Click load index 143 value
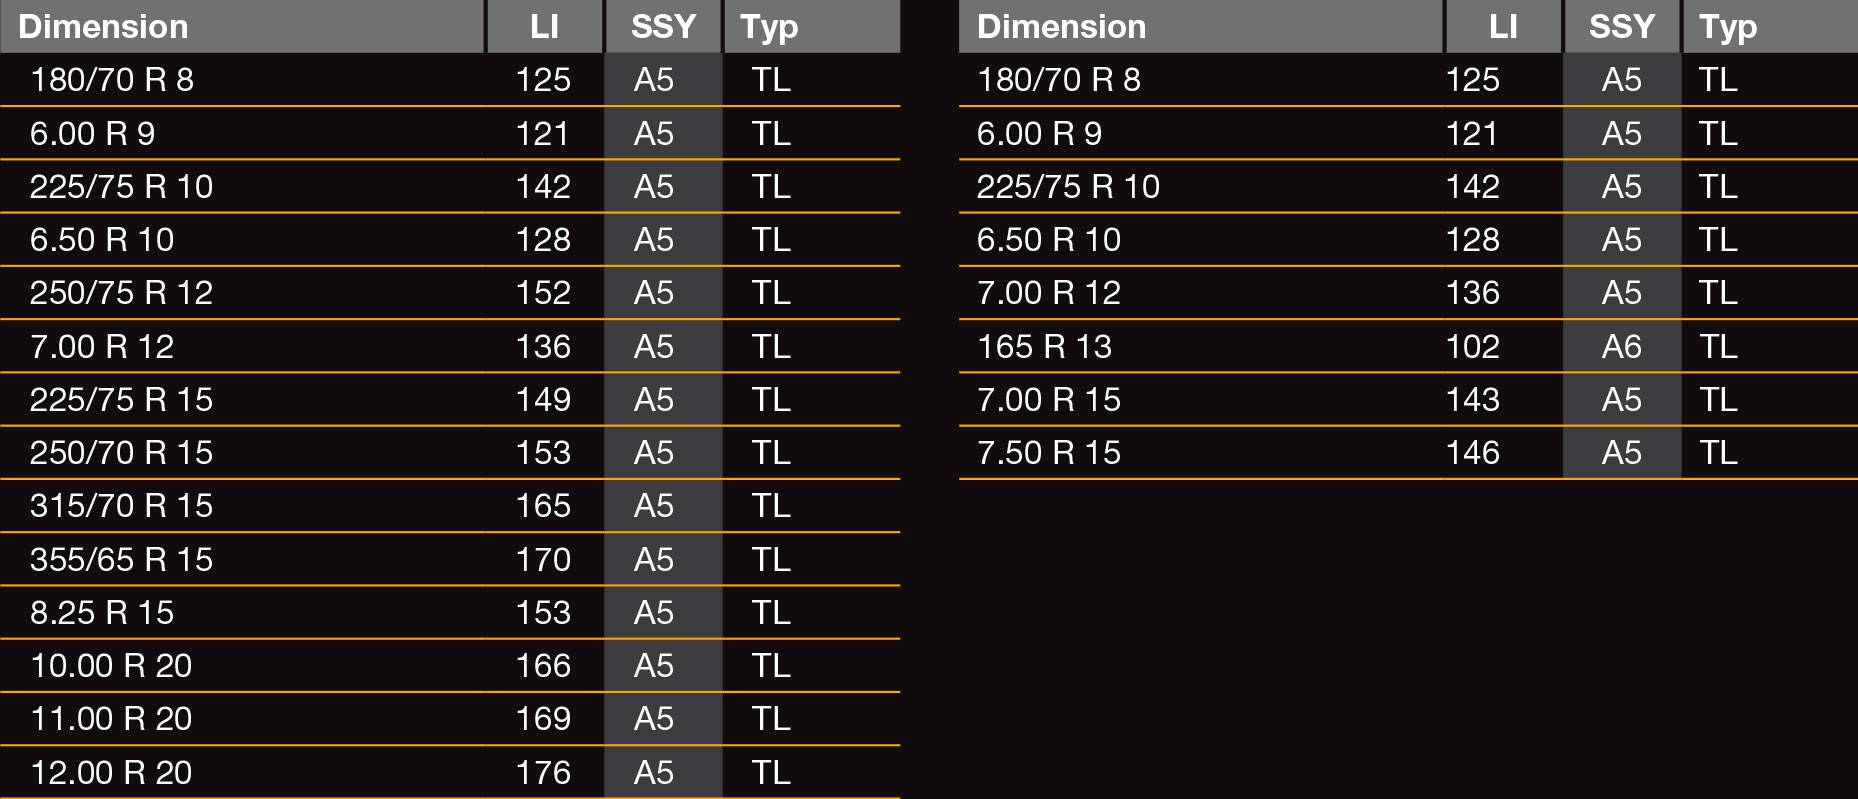1858x799 pixels. pyautogui.click(x=1473, y=399)
